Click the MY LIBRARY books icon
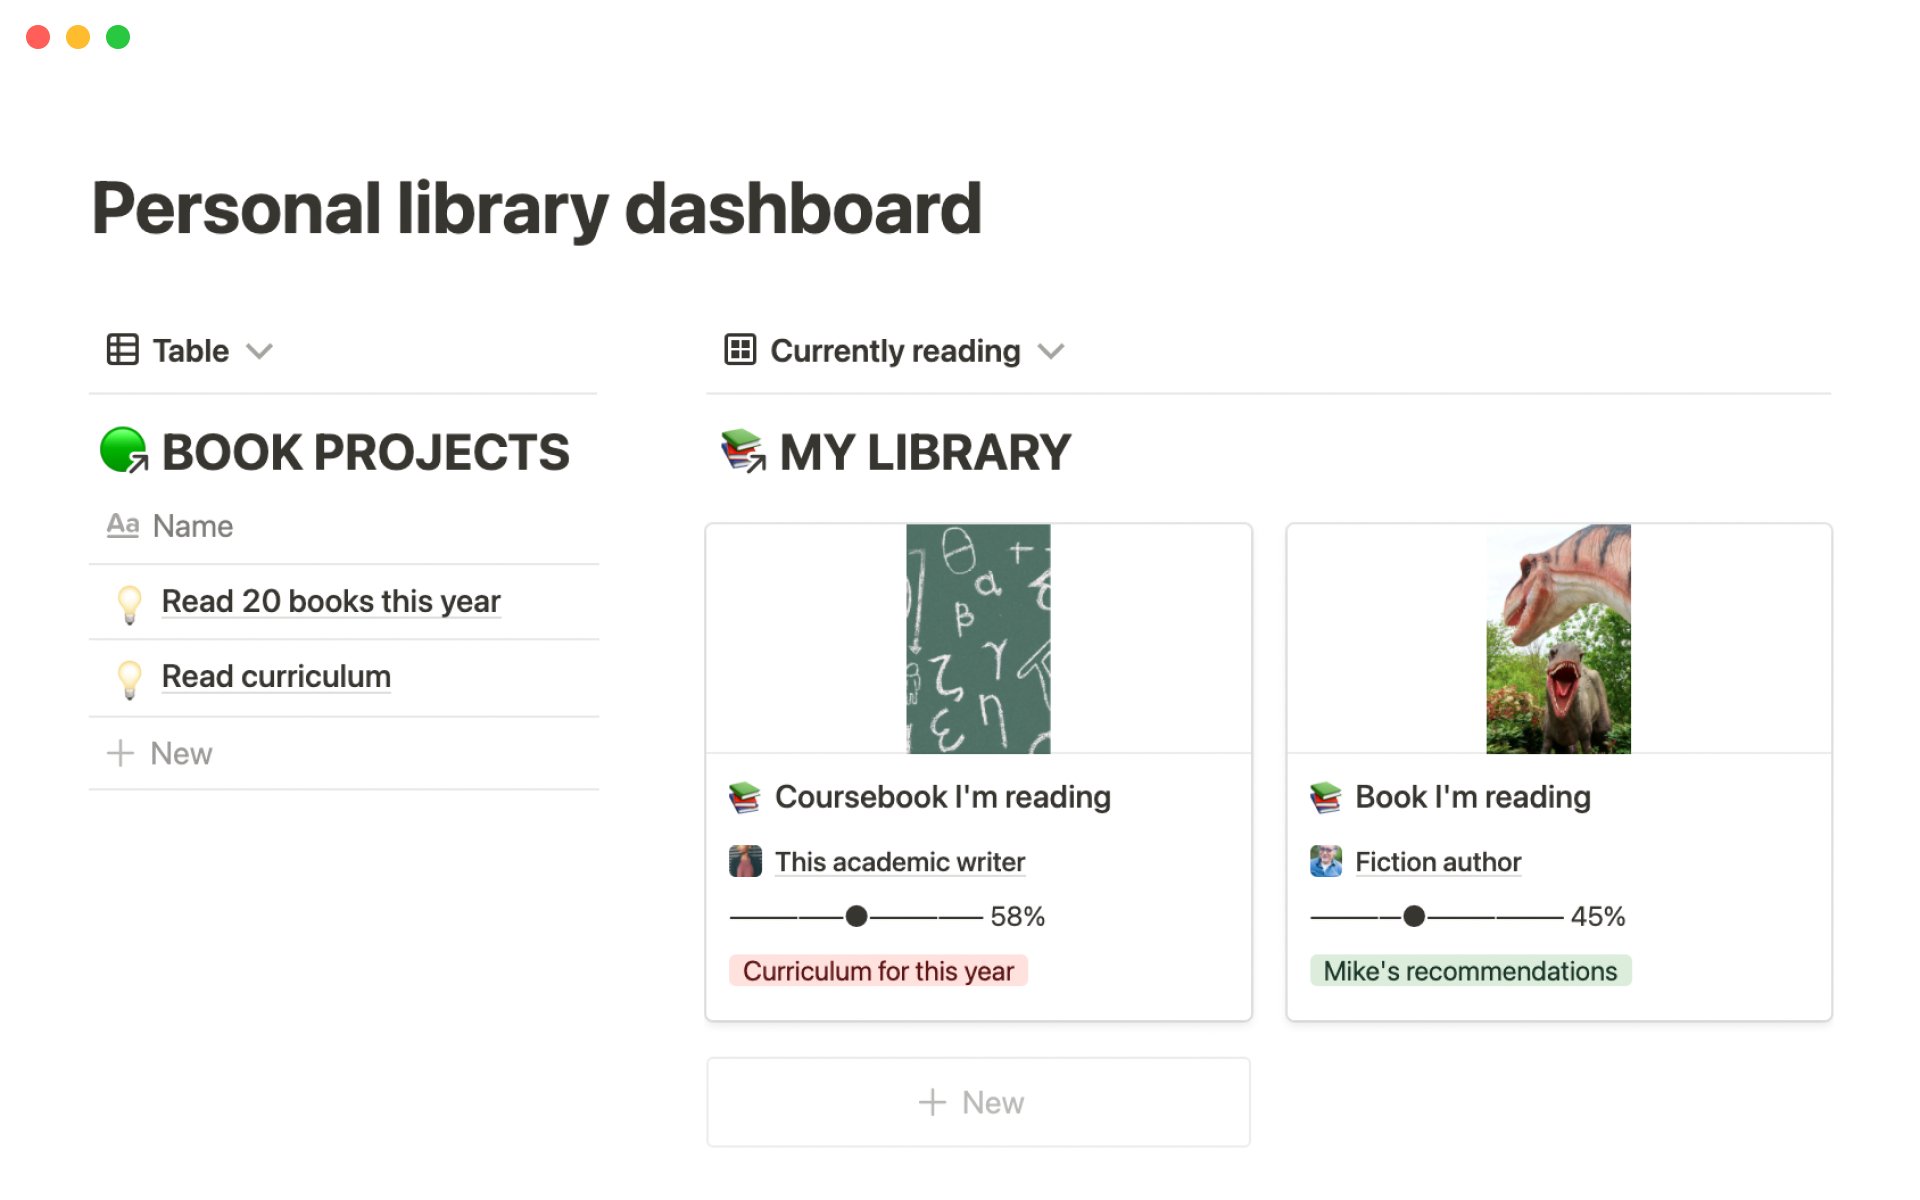Image resolution: width=1920 pixels, height=1200 pixels. tap(743, 450)
